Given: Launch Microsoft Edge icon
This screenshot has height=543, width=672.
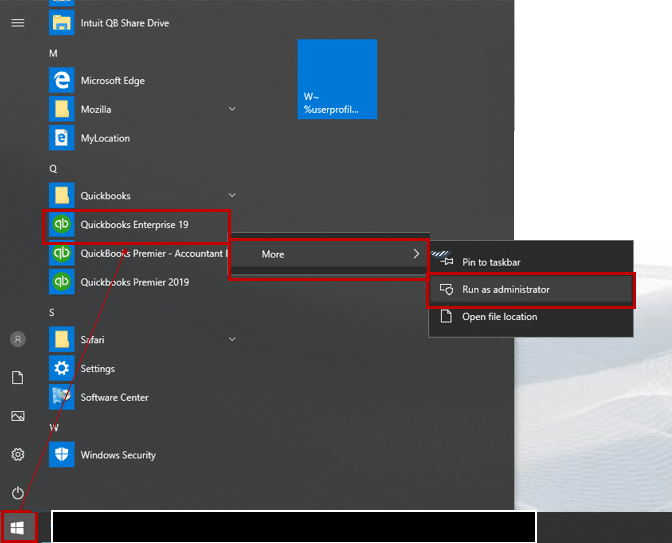Looking at the screenshot, I should [x=61, y=80].
